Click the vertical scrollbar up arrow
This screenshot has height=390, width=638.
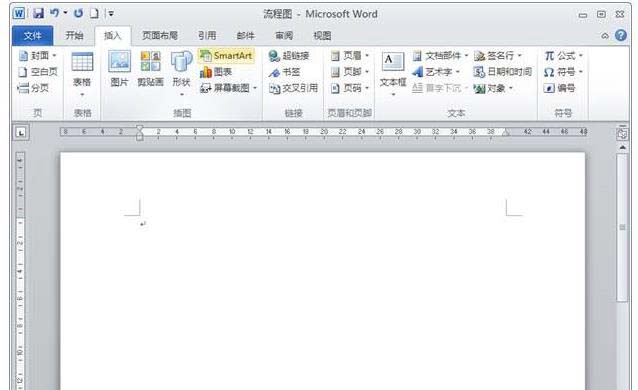pos(622,147)
